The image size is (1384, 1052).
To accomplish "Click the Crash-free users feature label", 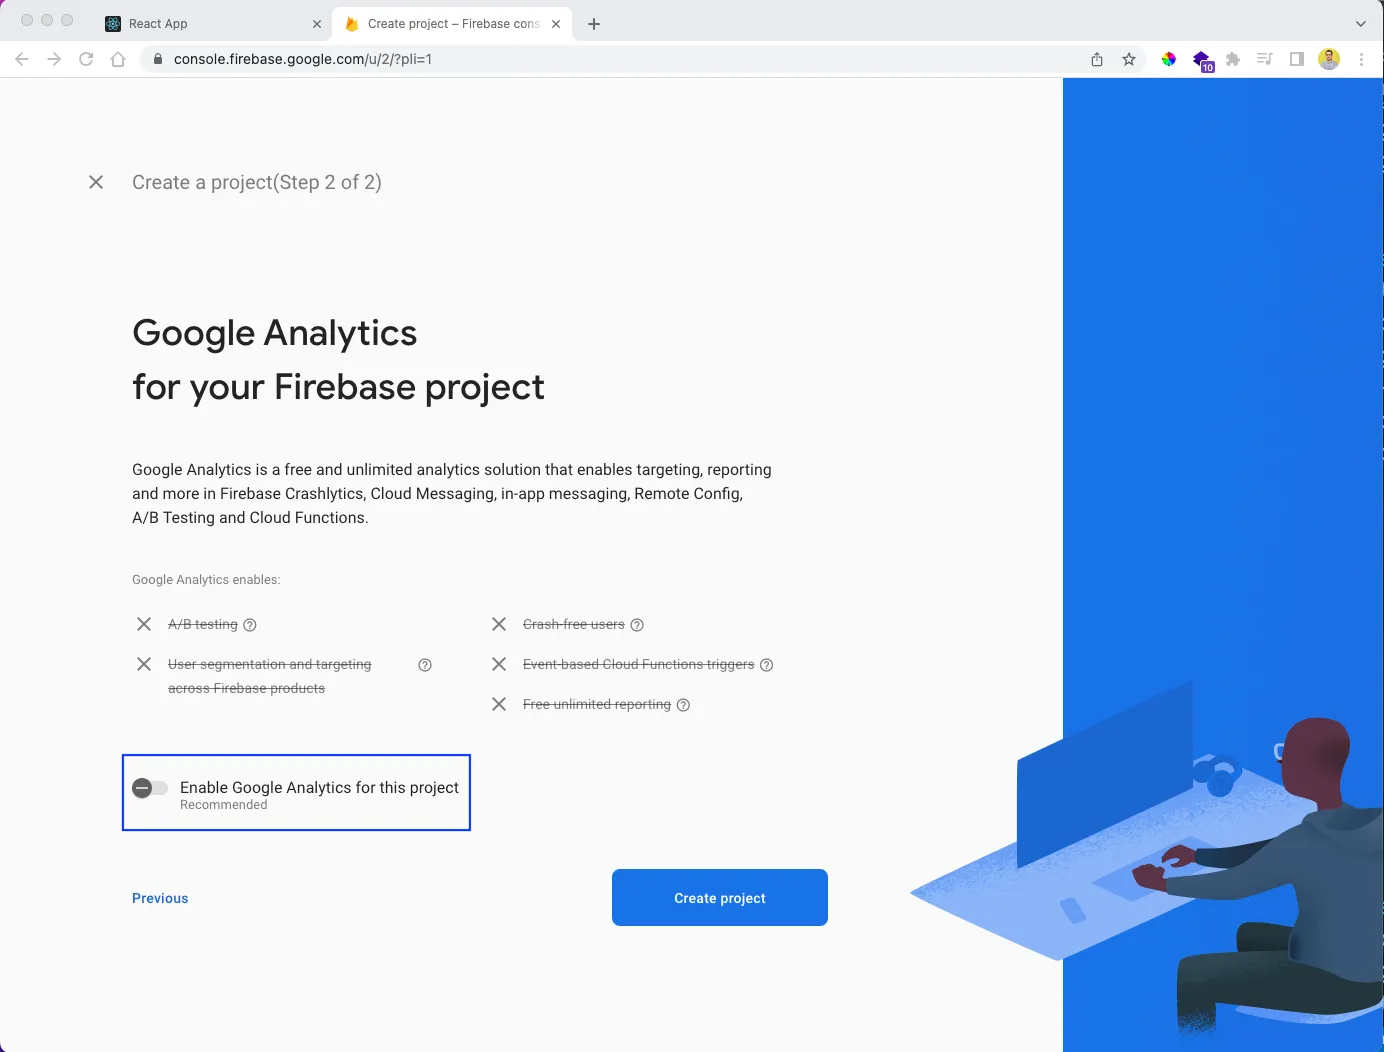I will (574, 624).
